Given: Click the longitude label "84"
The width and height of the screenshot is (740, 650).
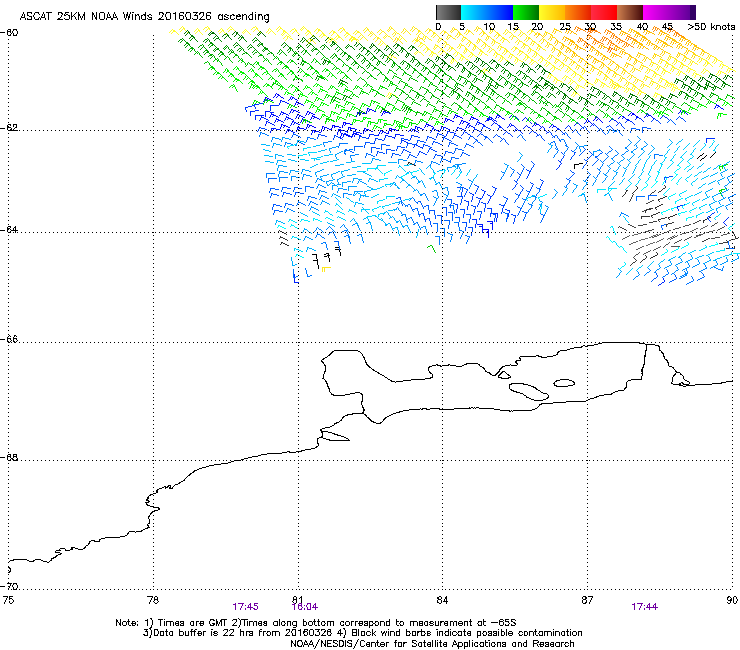Looking at the screenshot, I should [x=442, y=600].
